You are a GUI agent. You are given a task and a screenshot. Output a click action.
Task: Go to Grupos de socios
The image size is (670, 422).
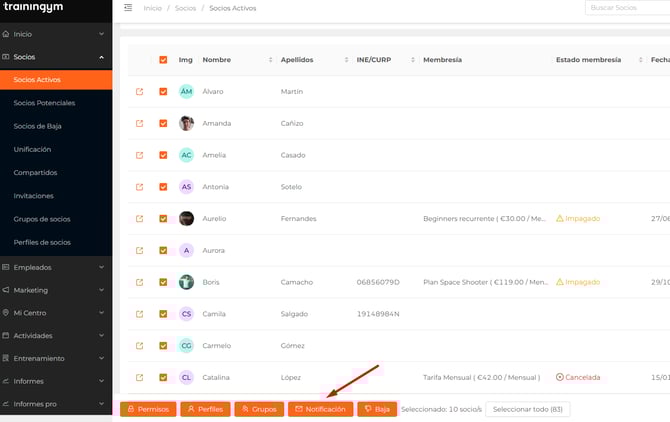click(42, 219)
